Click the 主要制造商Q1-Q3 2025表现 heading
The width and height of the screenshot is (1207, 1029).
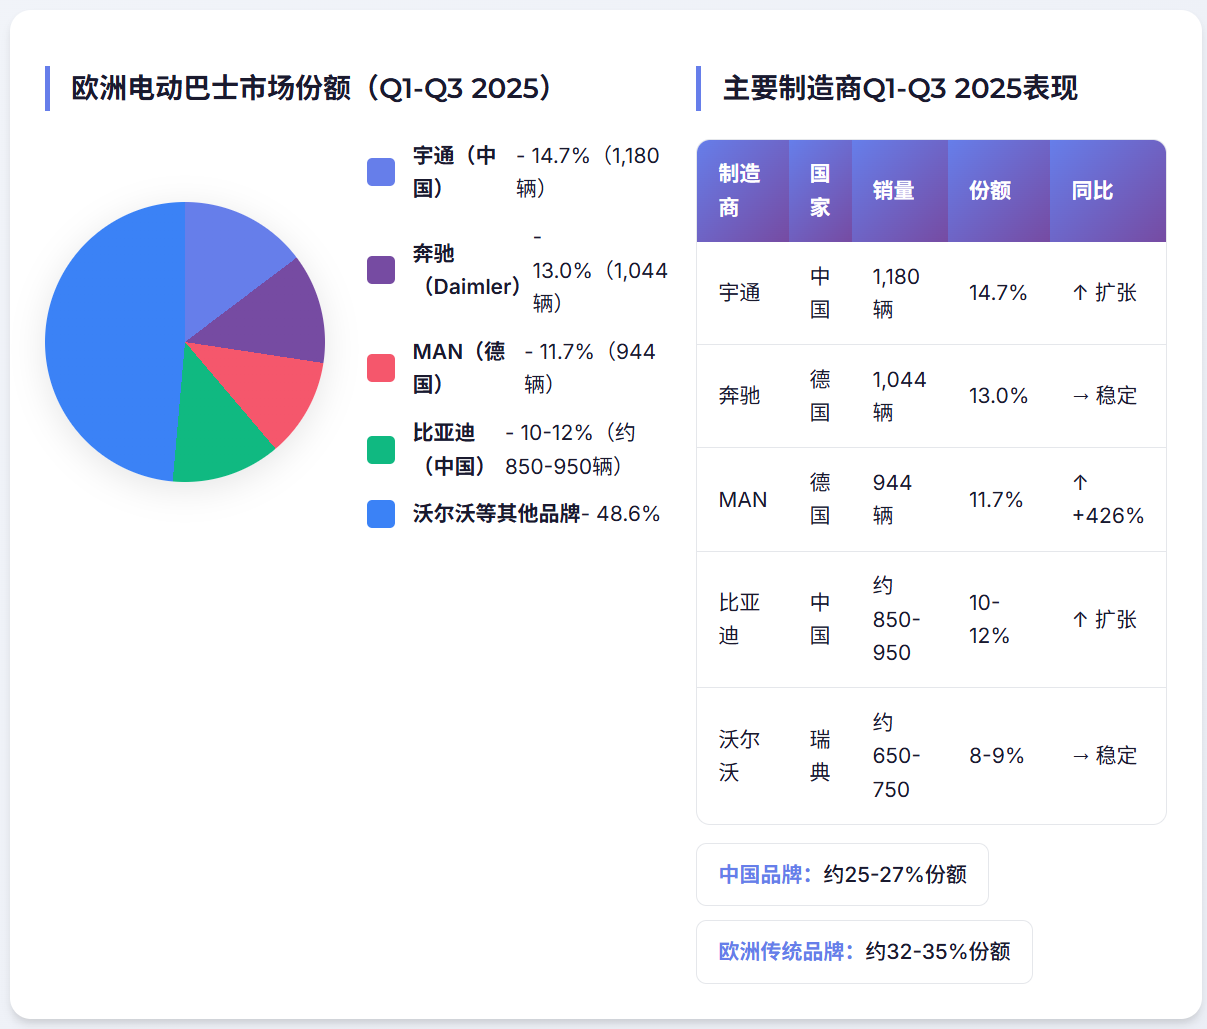(900, 88)
